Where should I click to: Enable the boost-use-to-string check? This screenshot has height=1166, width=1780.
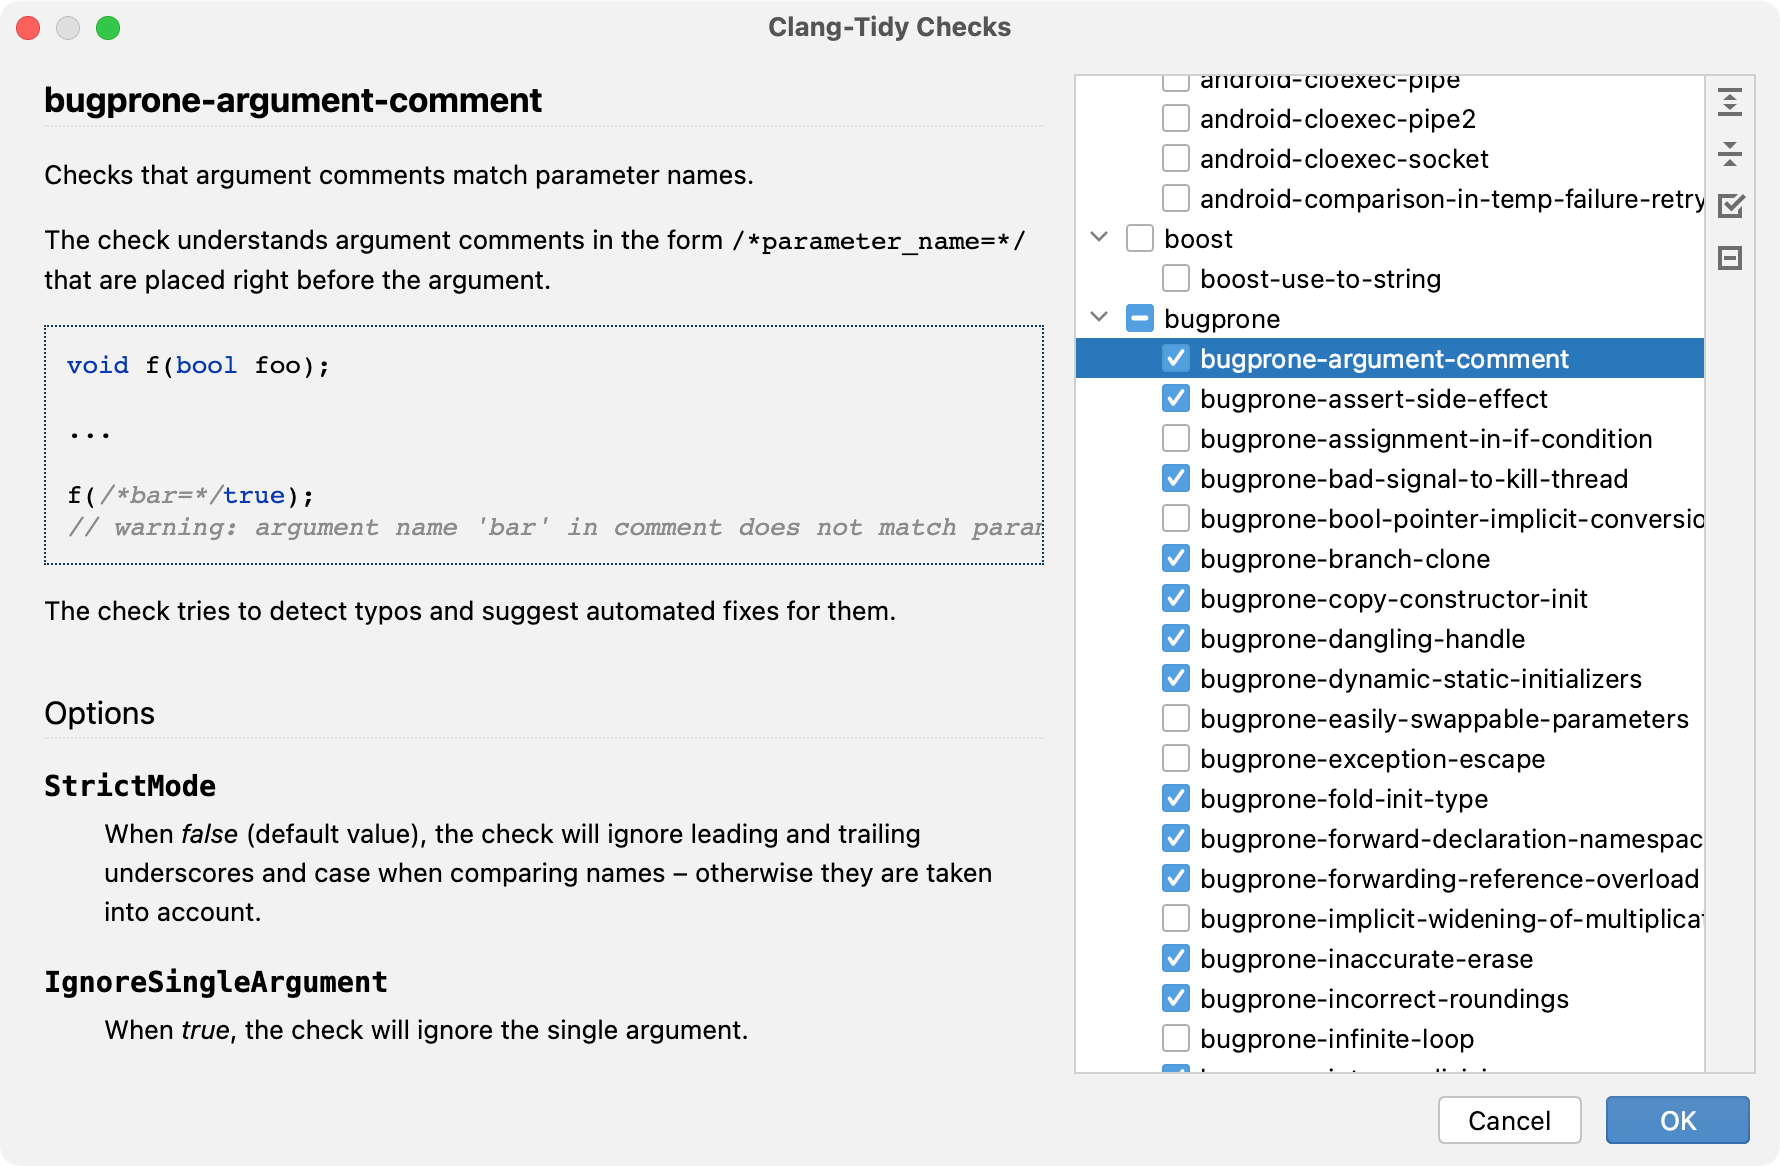click(x=1175, y=278)
